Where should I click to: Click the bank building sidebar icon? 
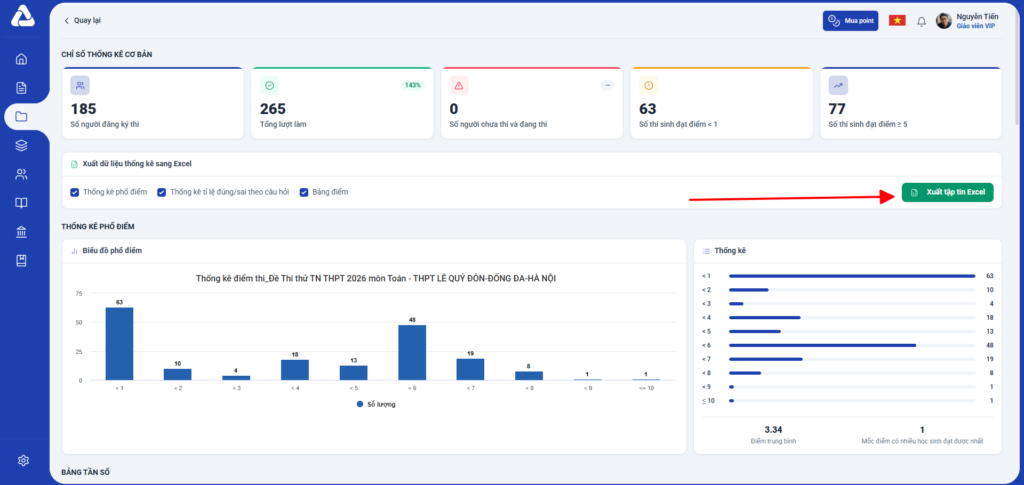[x=22, y=232]
